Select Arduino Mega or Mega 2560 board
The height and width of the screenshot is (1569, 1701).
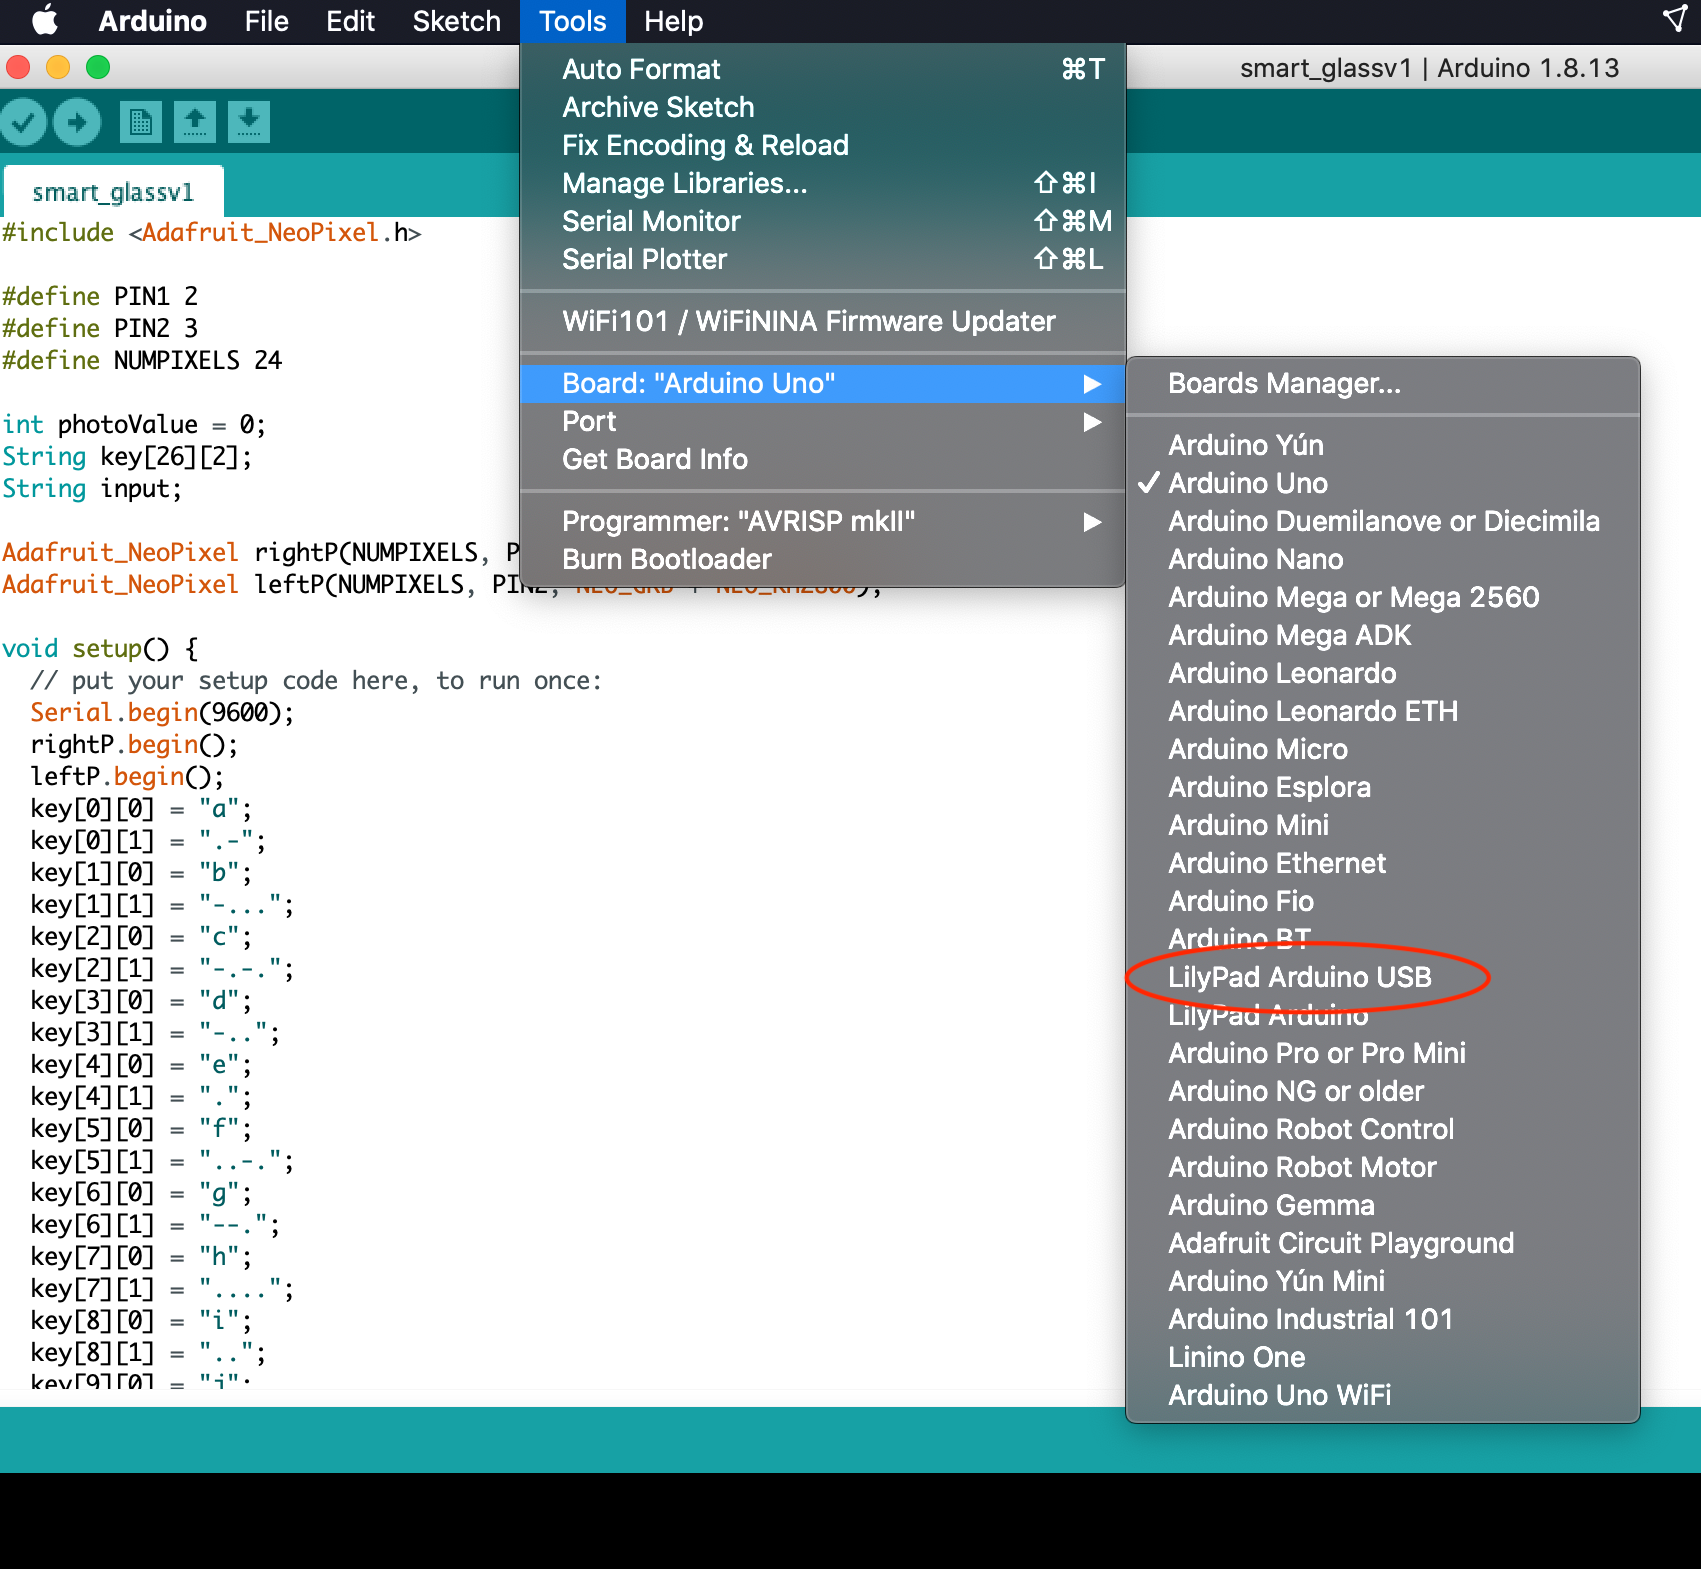[x=1383, y=597]
